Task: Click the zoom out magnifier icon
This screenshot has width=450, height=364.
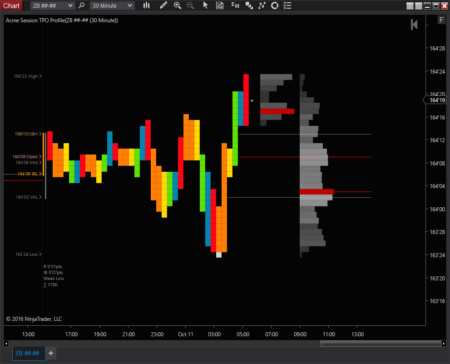Action: point(190,5)
